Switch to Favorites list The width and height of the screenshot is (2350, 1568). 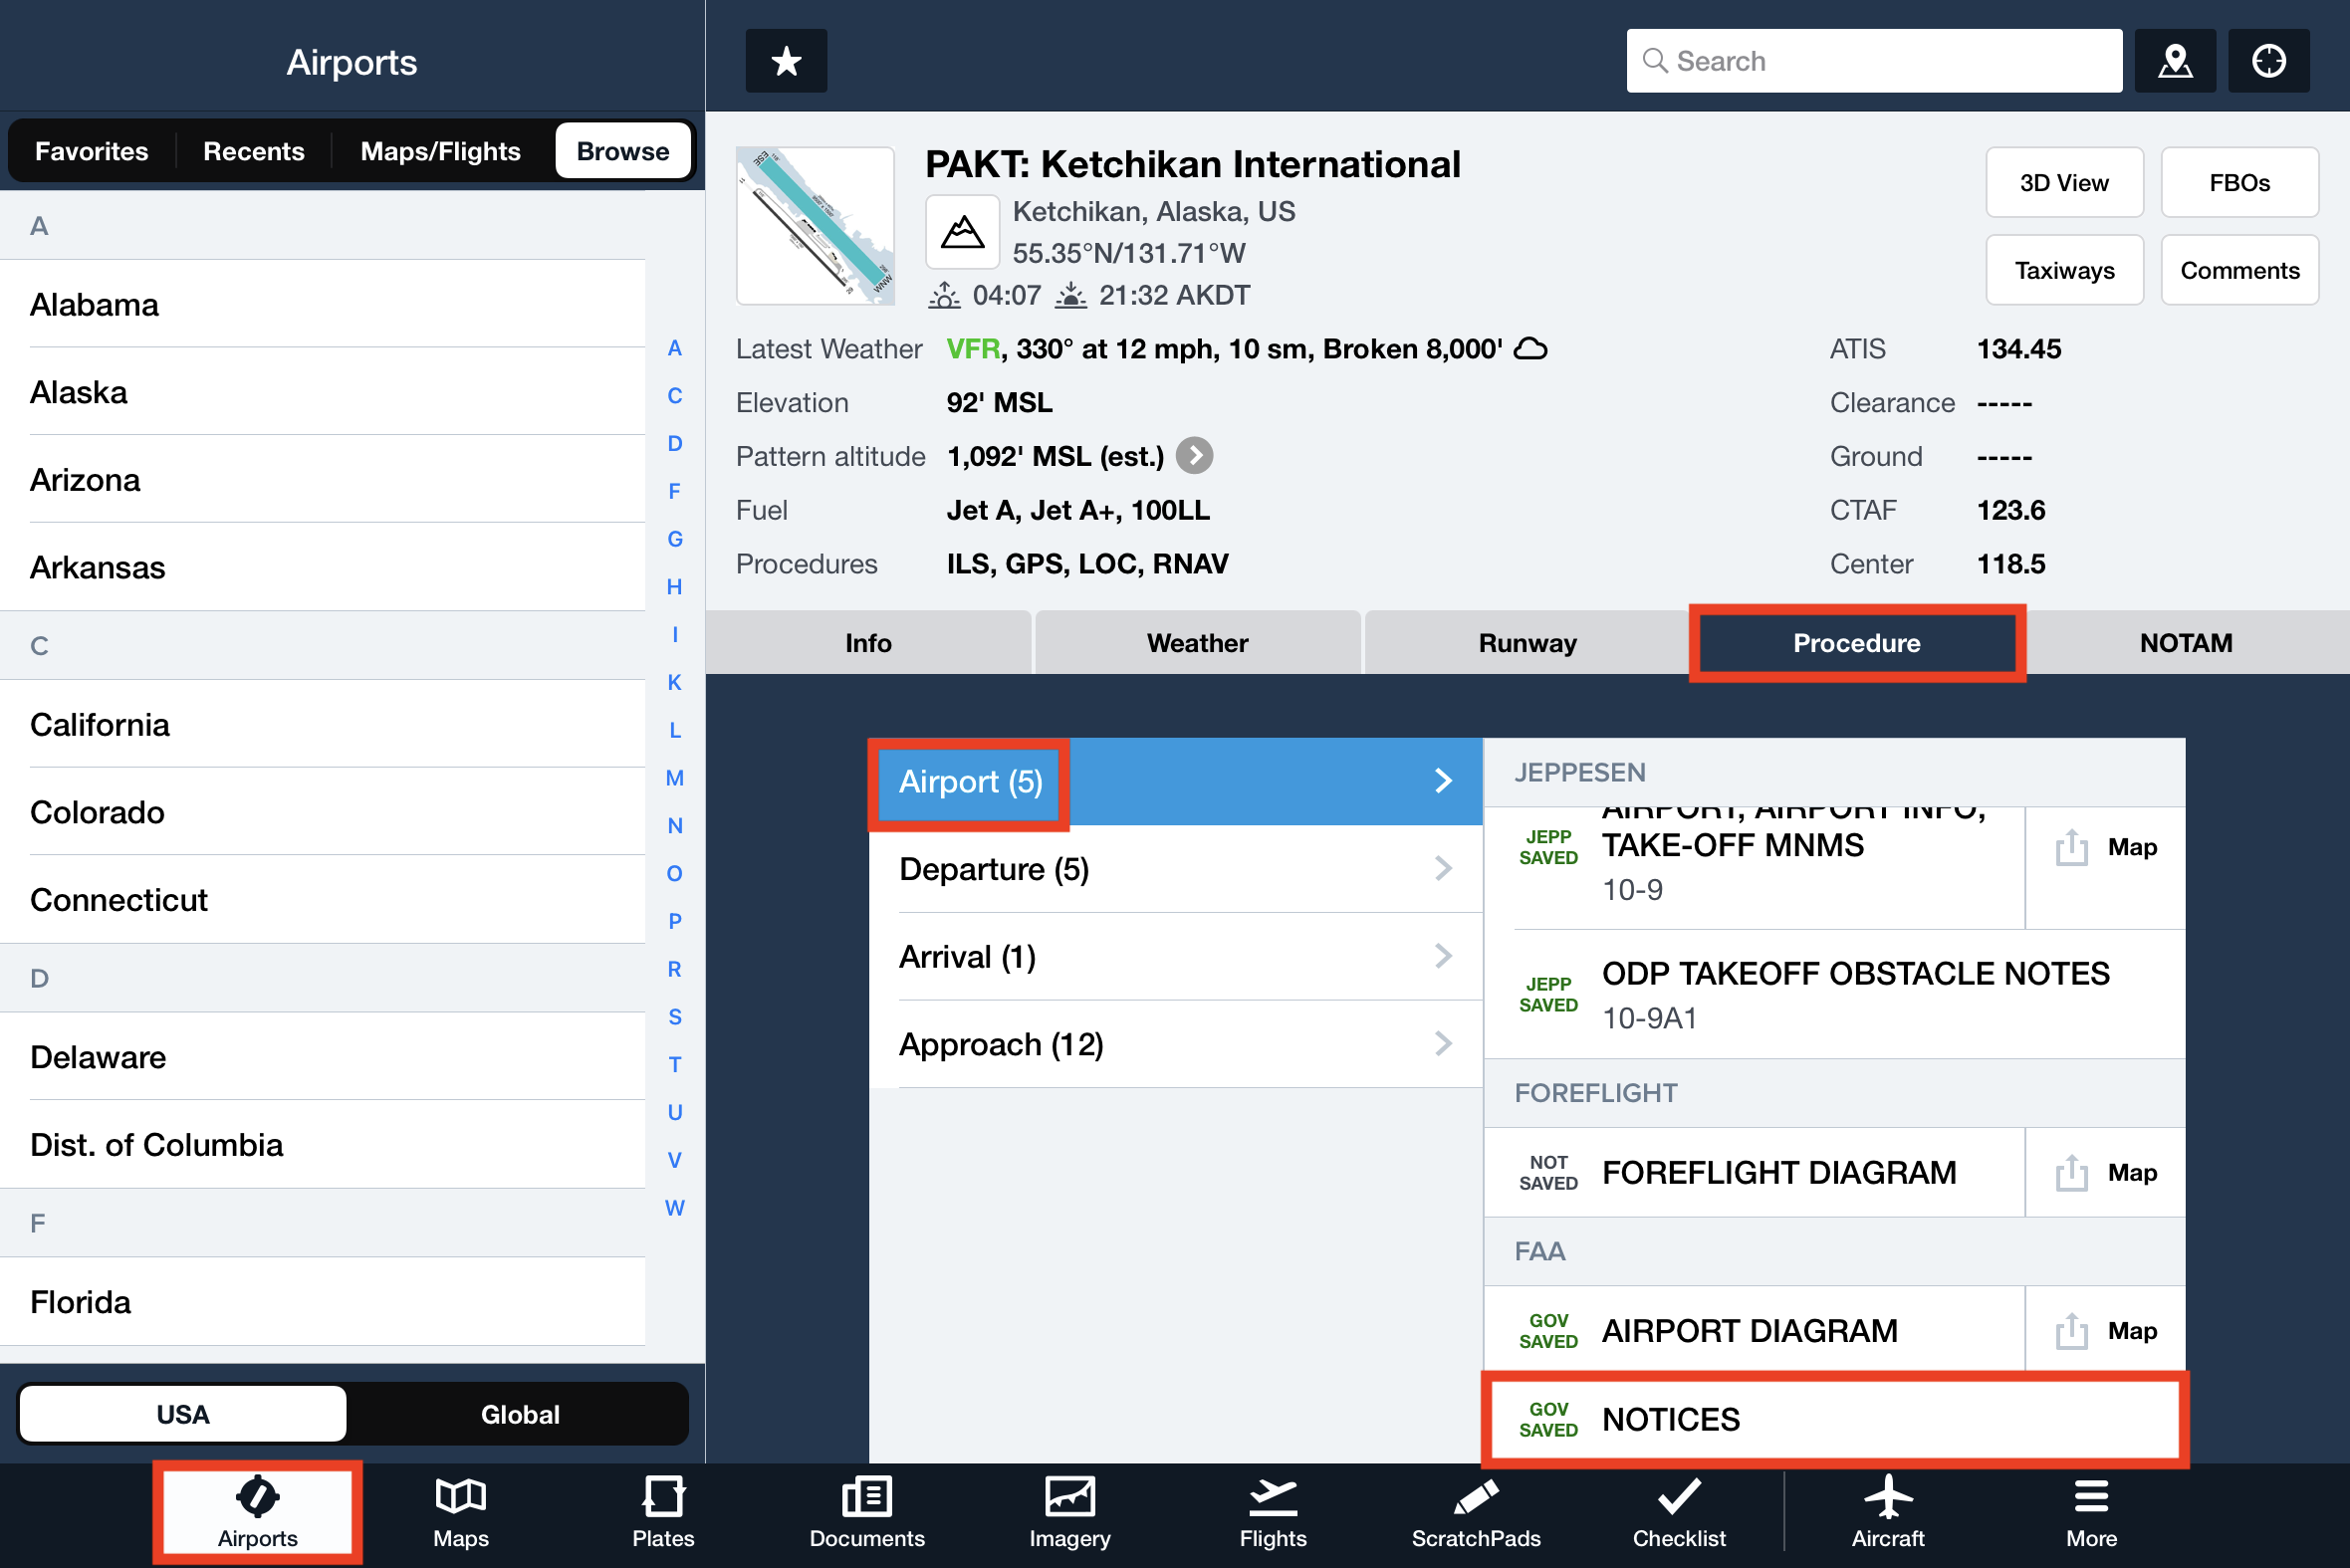point(92,151)
